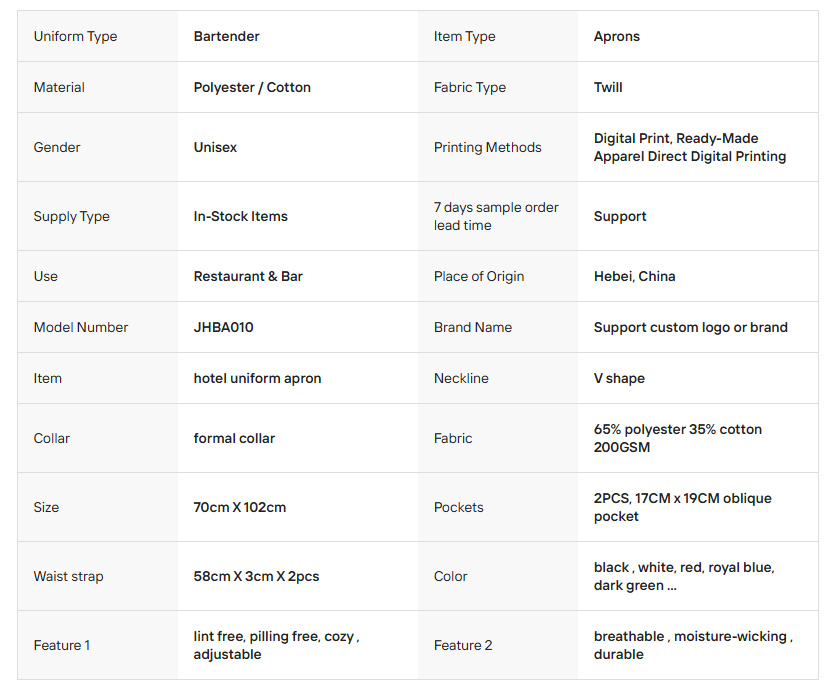Click the Hebei, China origin value
829x689 pixels.
click(634, 277)
